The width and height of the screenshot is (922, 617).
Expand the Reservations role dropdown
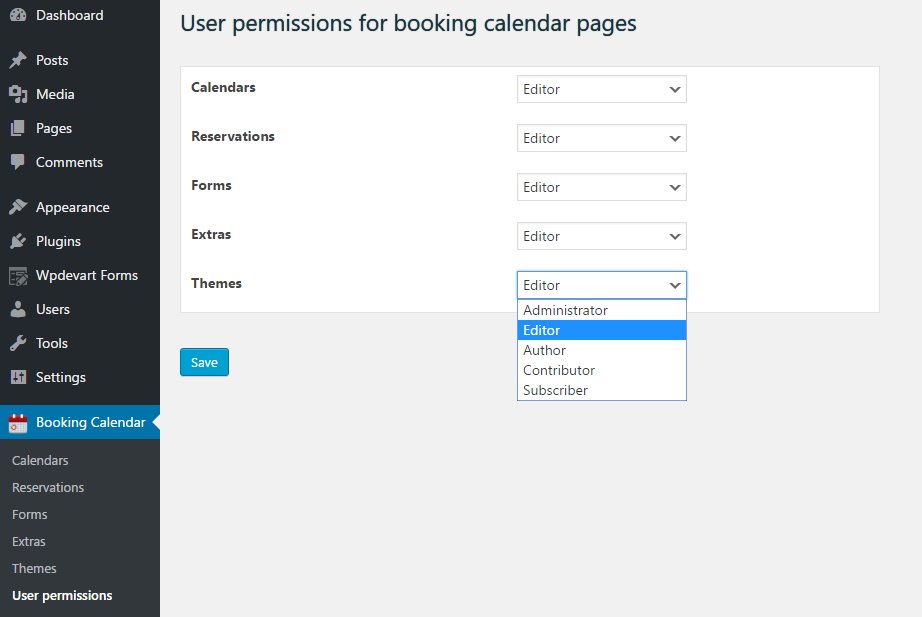tap(601, 138)
